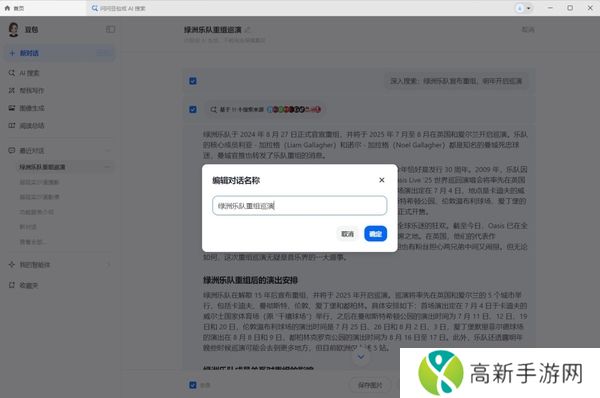Image resolution: width=600 pixels, height=398 pixels.
Task: Click the 保存图片 save image button
Action: pos(370,385)
